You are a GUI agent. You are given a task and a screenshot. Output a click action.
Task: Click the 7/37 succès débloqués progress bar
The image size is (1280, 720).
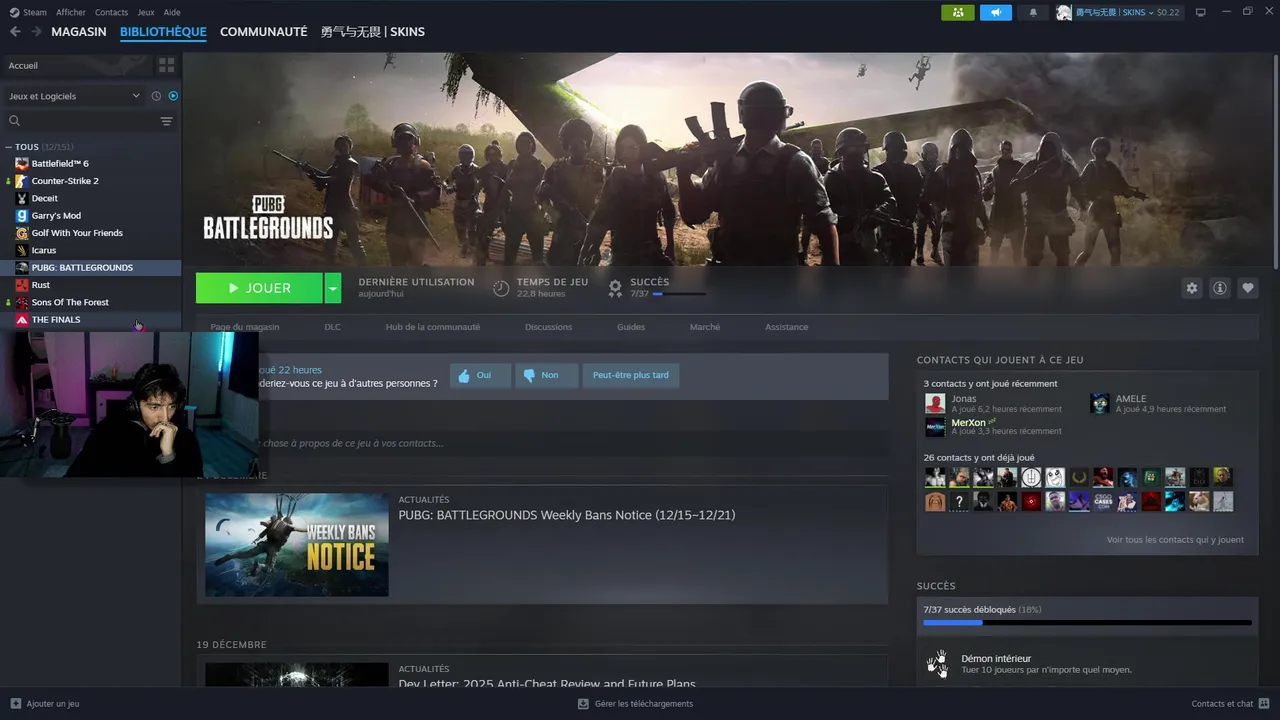pos(1087,622)
